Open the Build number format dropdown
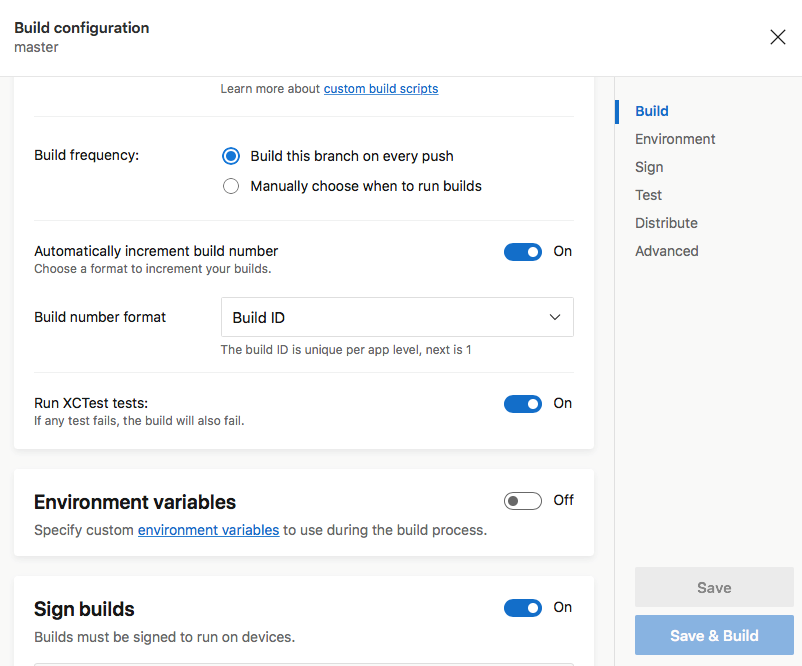 point(396,317)
